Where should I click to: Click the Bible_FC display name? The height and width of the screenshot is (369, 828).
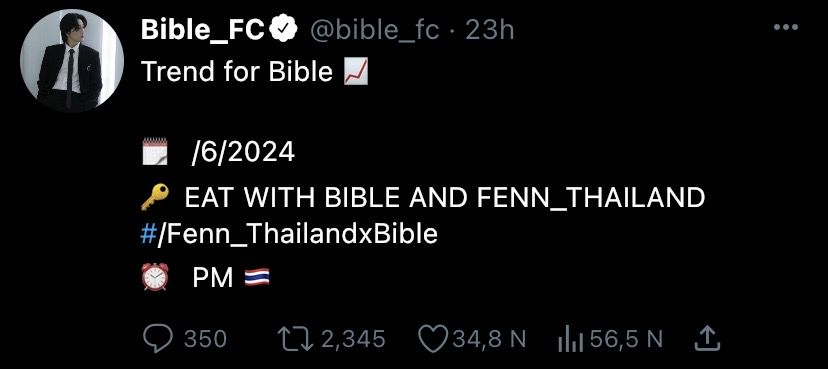click(x=203, y=31)
